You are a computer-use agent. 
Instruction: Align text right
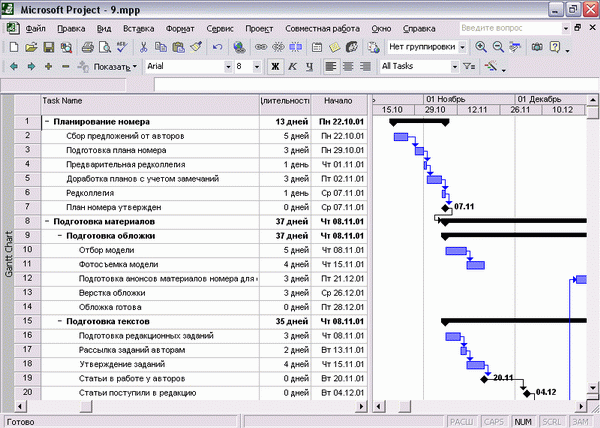[365, 67]
